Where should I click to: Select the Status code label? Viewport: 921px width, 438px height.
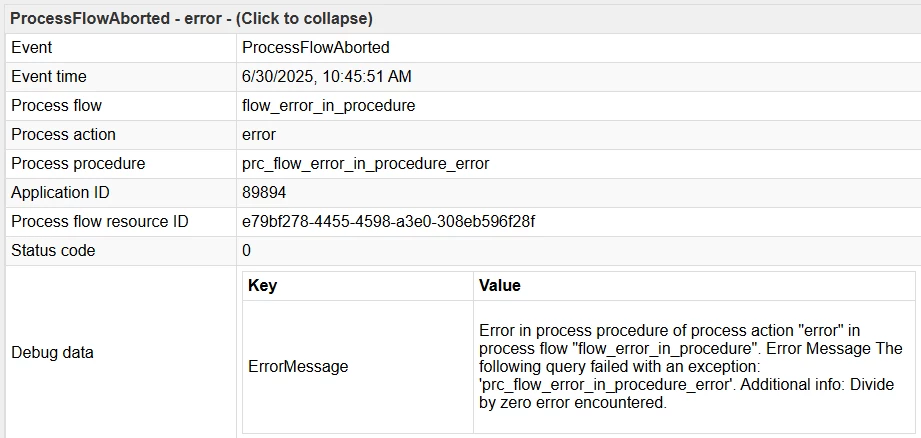click(x=53, y=251)
